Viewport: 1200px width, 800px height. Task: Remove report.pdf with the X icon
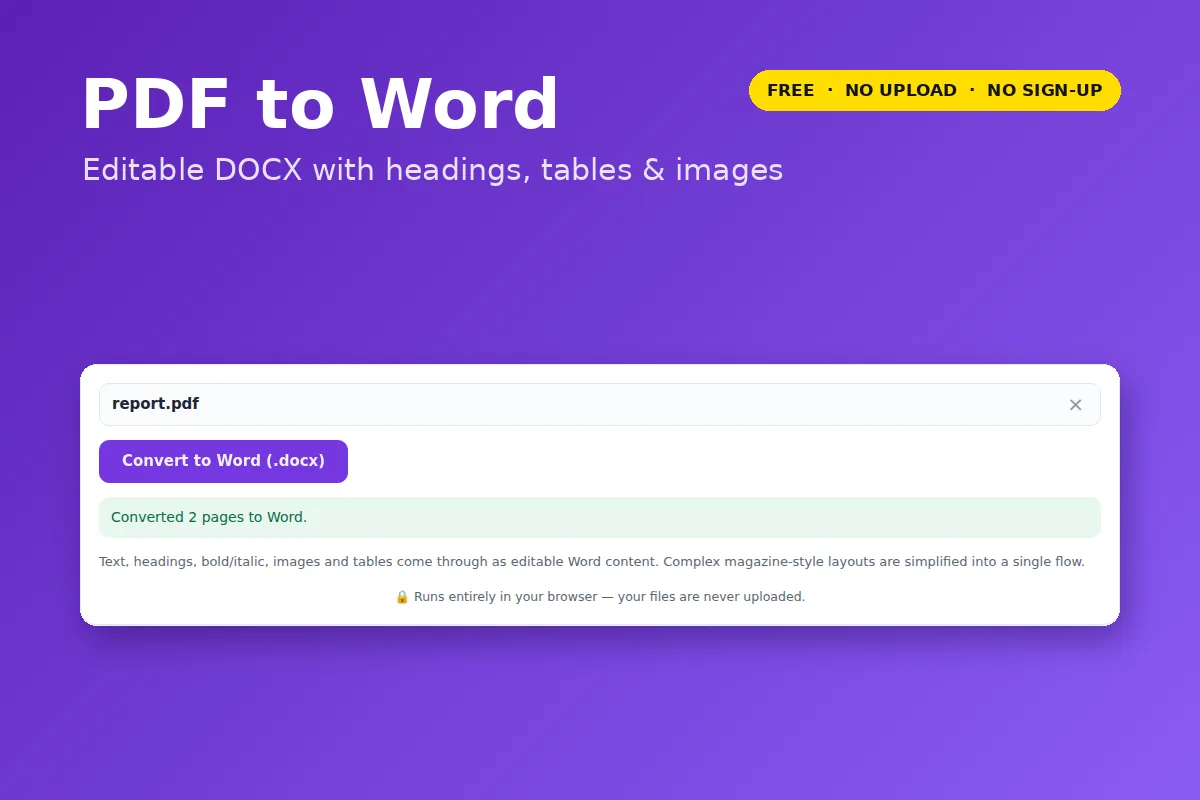click(x=1075, y=405)
